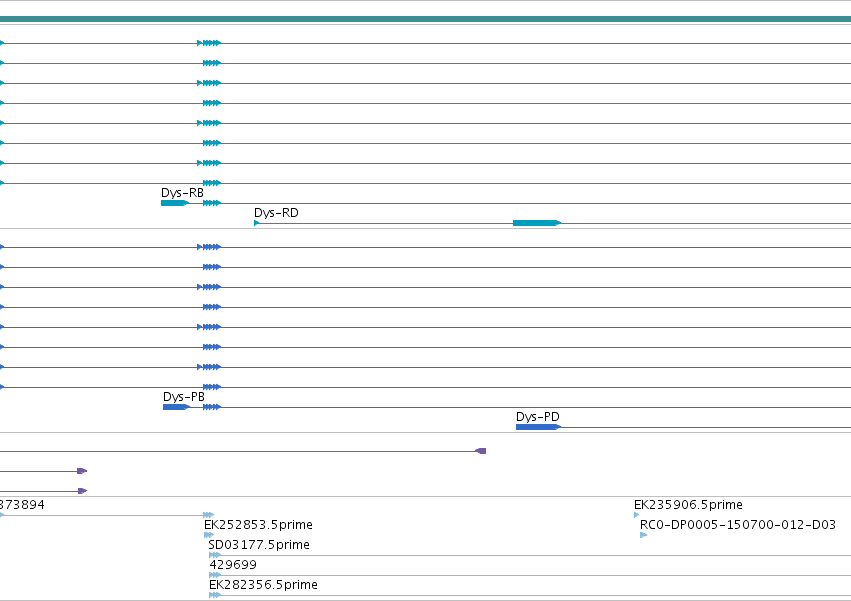This screenshot has width=851, height=601.
Task: Select the Dys-PD transcript label
Action: 538,417
